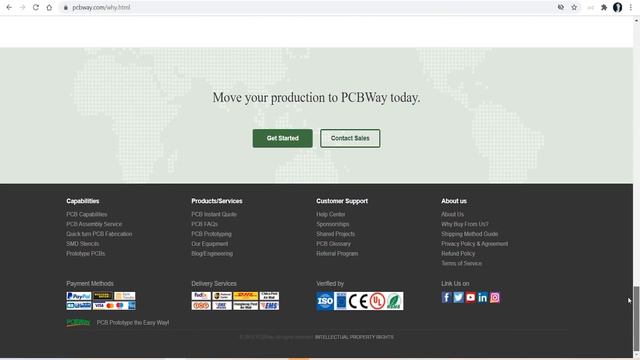The height and width of the screenshot is (360, 640).
Task: Open the Our Equipment link
Action: click(x=210, y=244)
